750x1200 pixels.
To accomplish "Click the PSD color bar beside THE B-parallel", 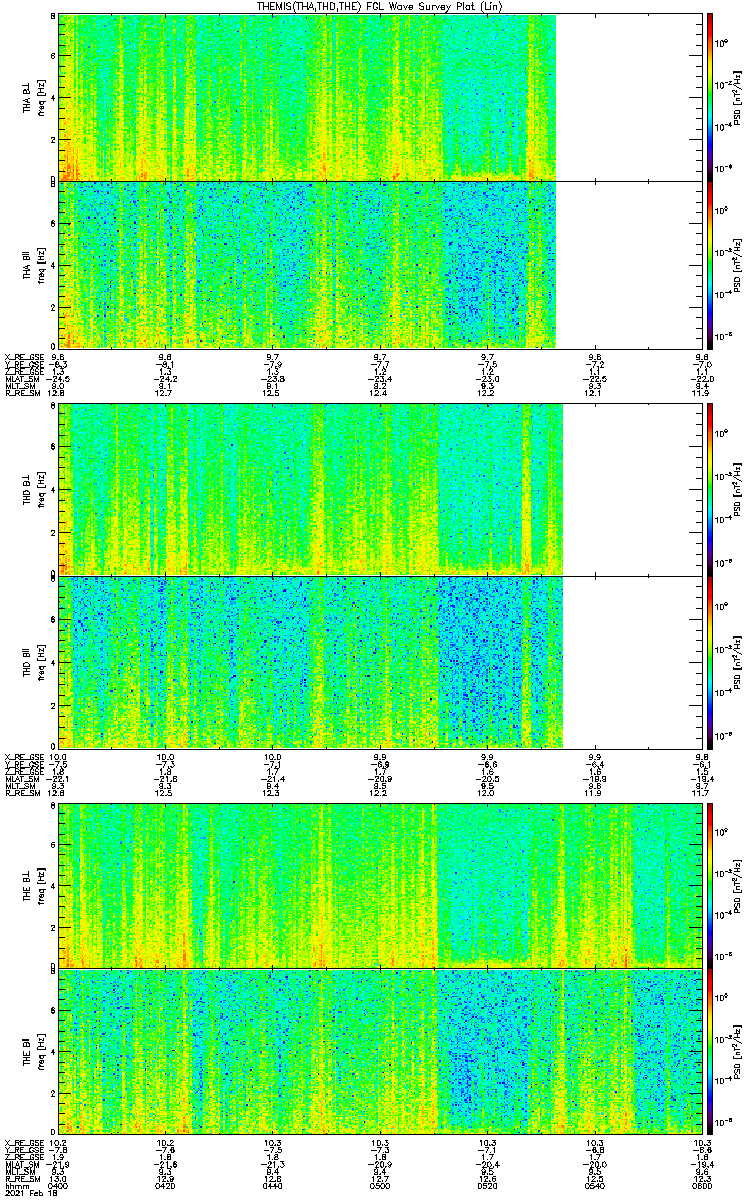I will (x=709, y=1052).
